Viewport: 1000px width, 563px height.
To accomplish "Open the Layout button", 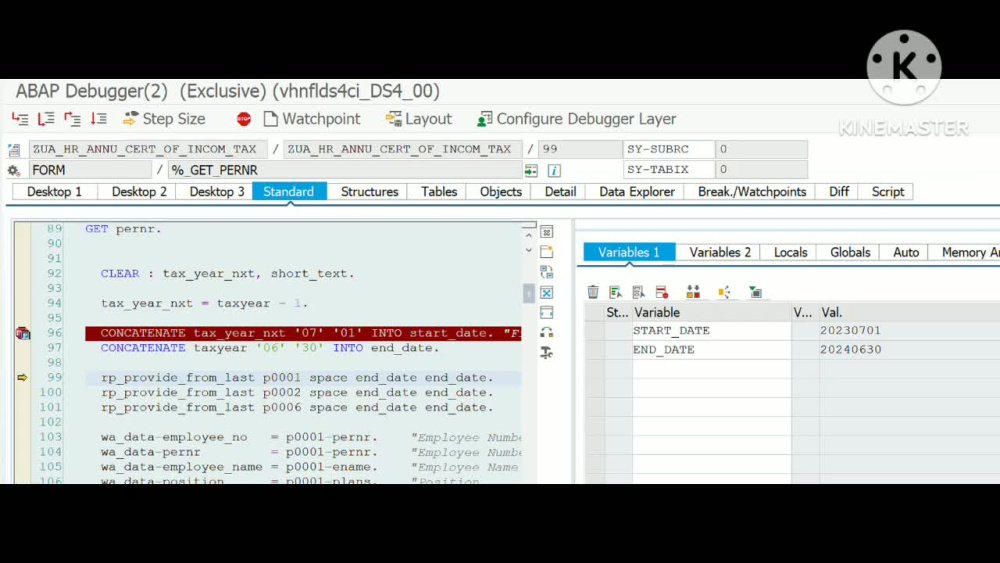I will pyautogui.click(x=418, y=119).
